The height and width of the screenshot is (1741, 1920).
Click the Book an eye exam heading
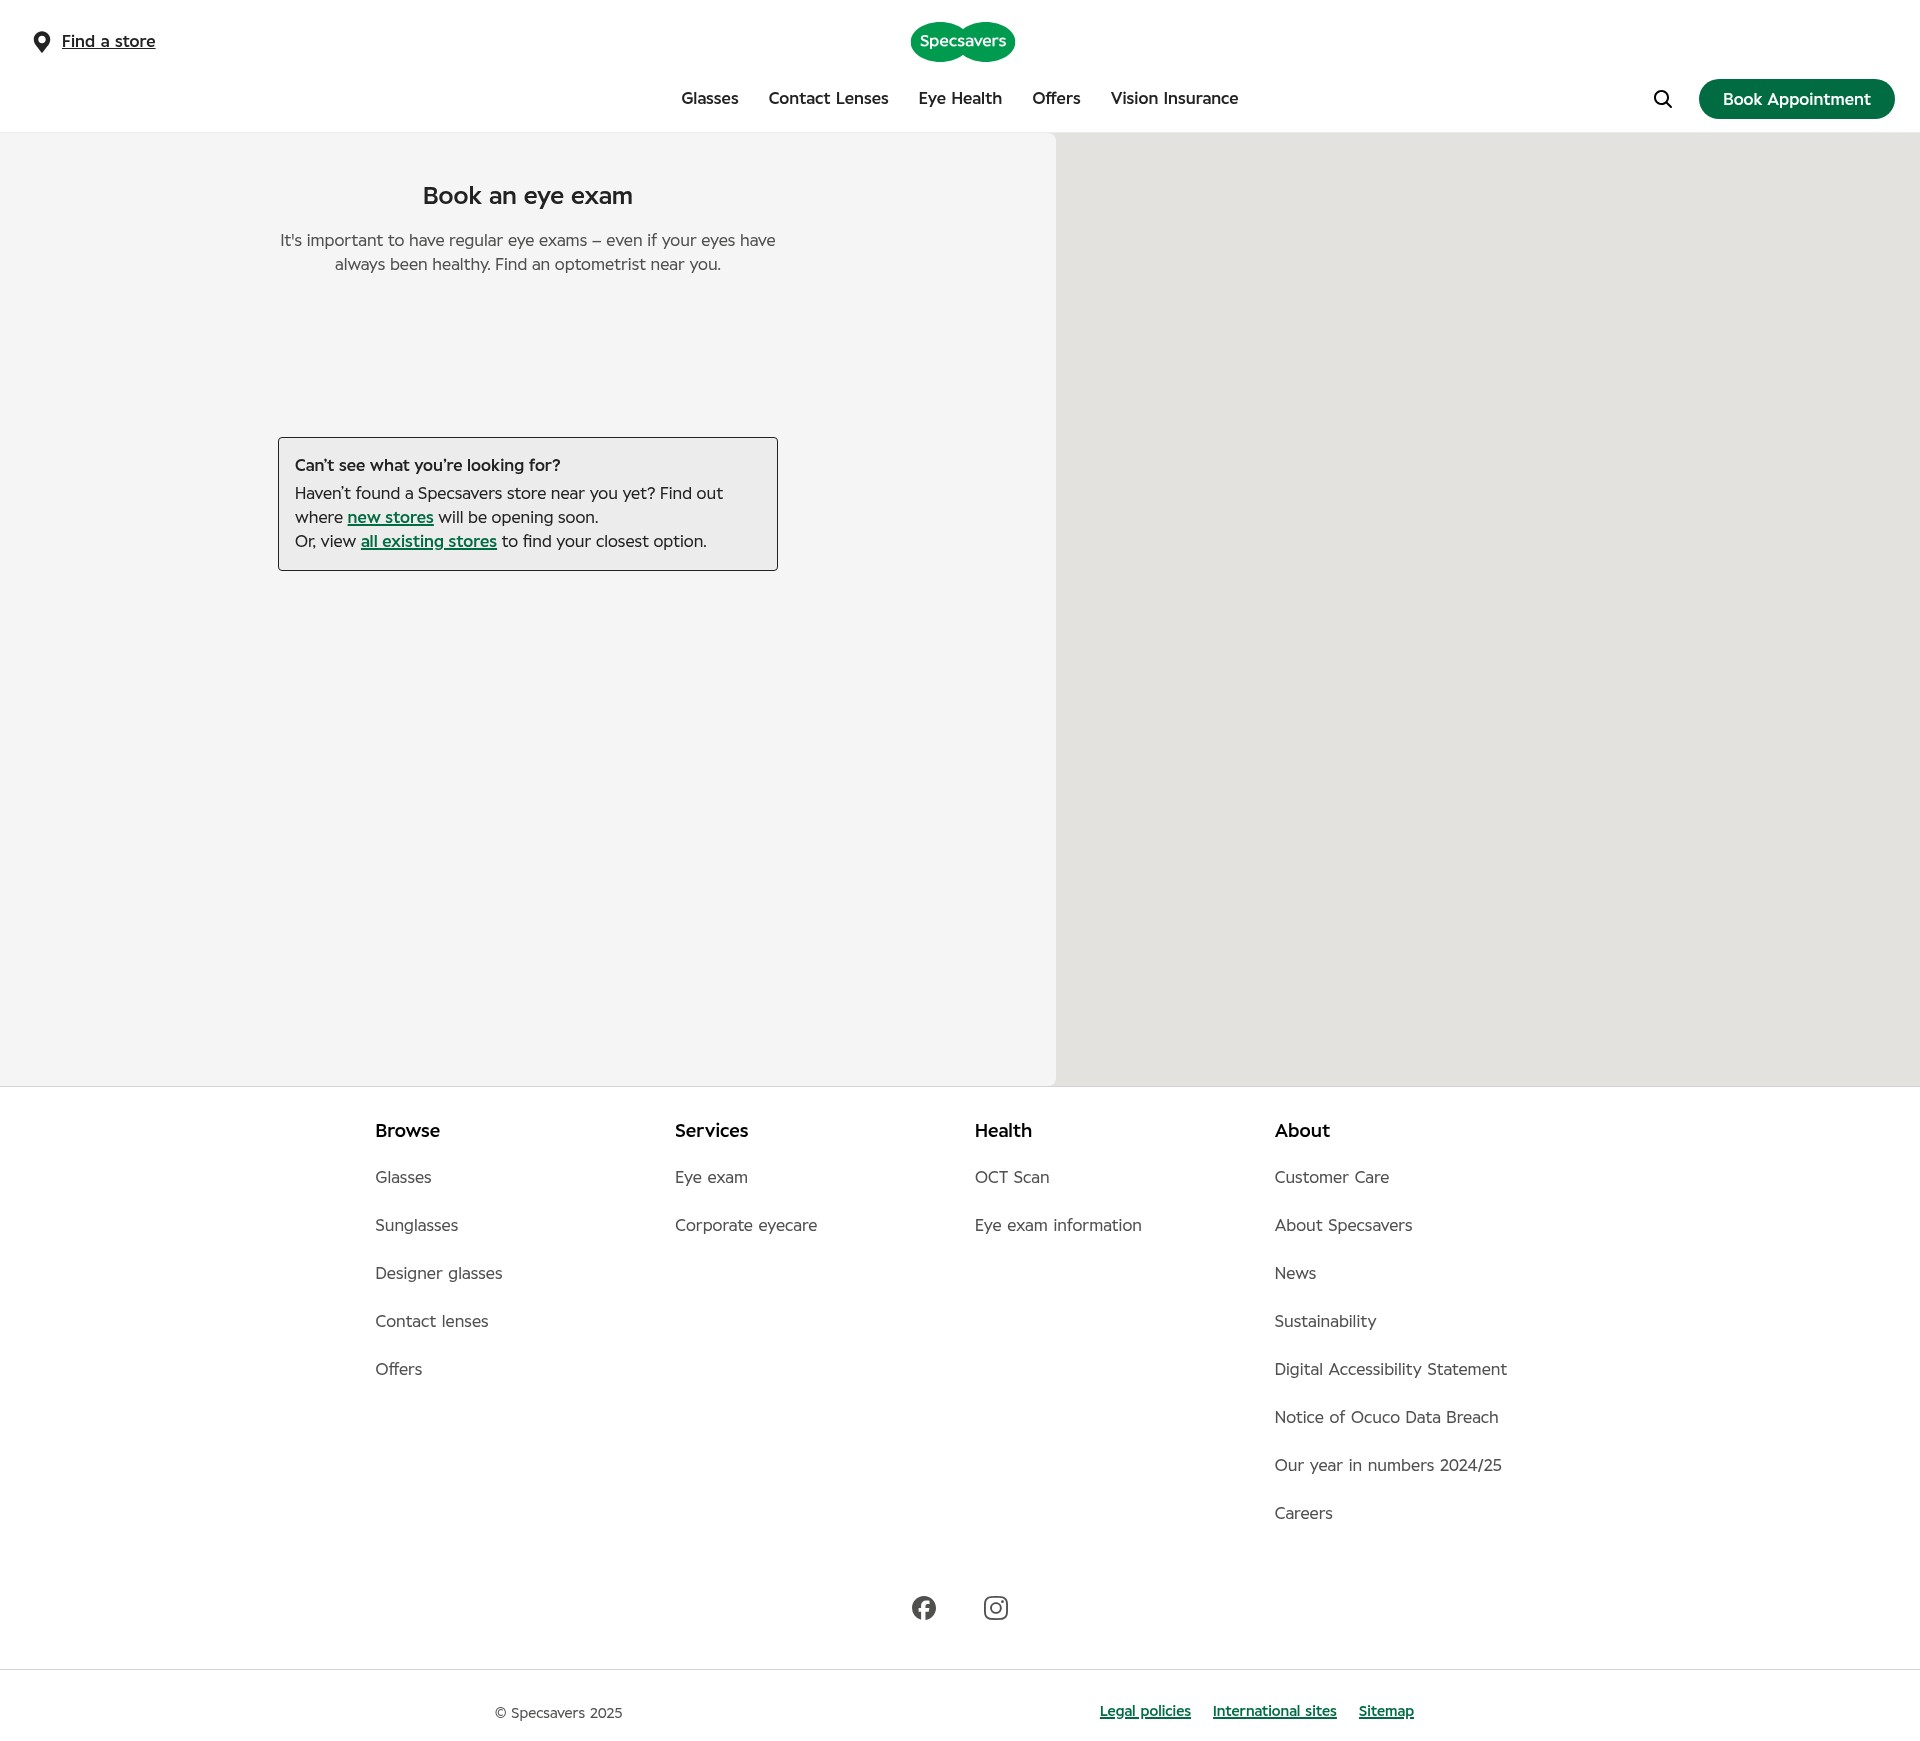point(528,196)
